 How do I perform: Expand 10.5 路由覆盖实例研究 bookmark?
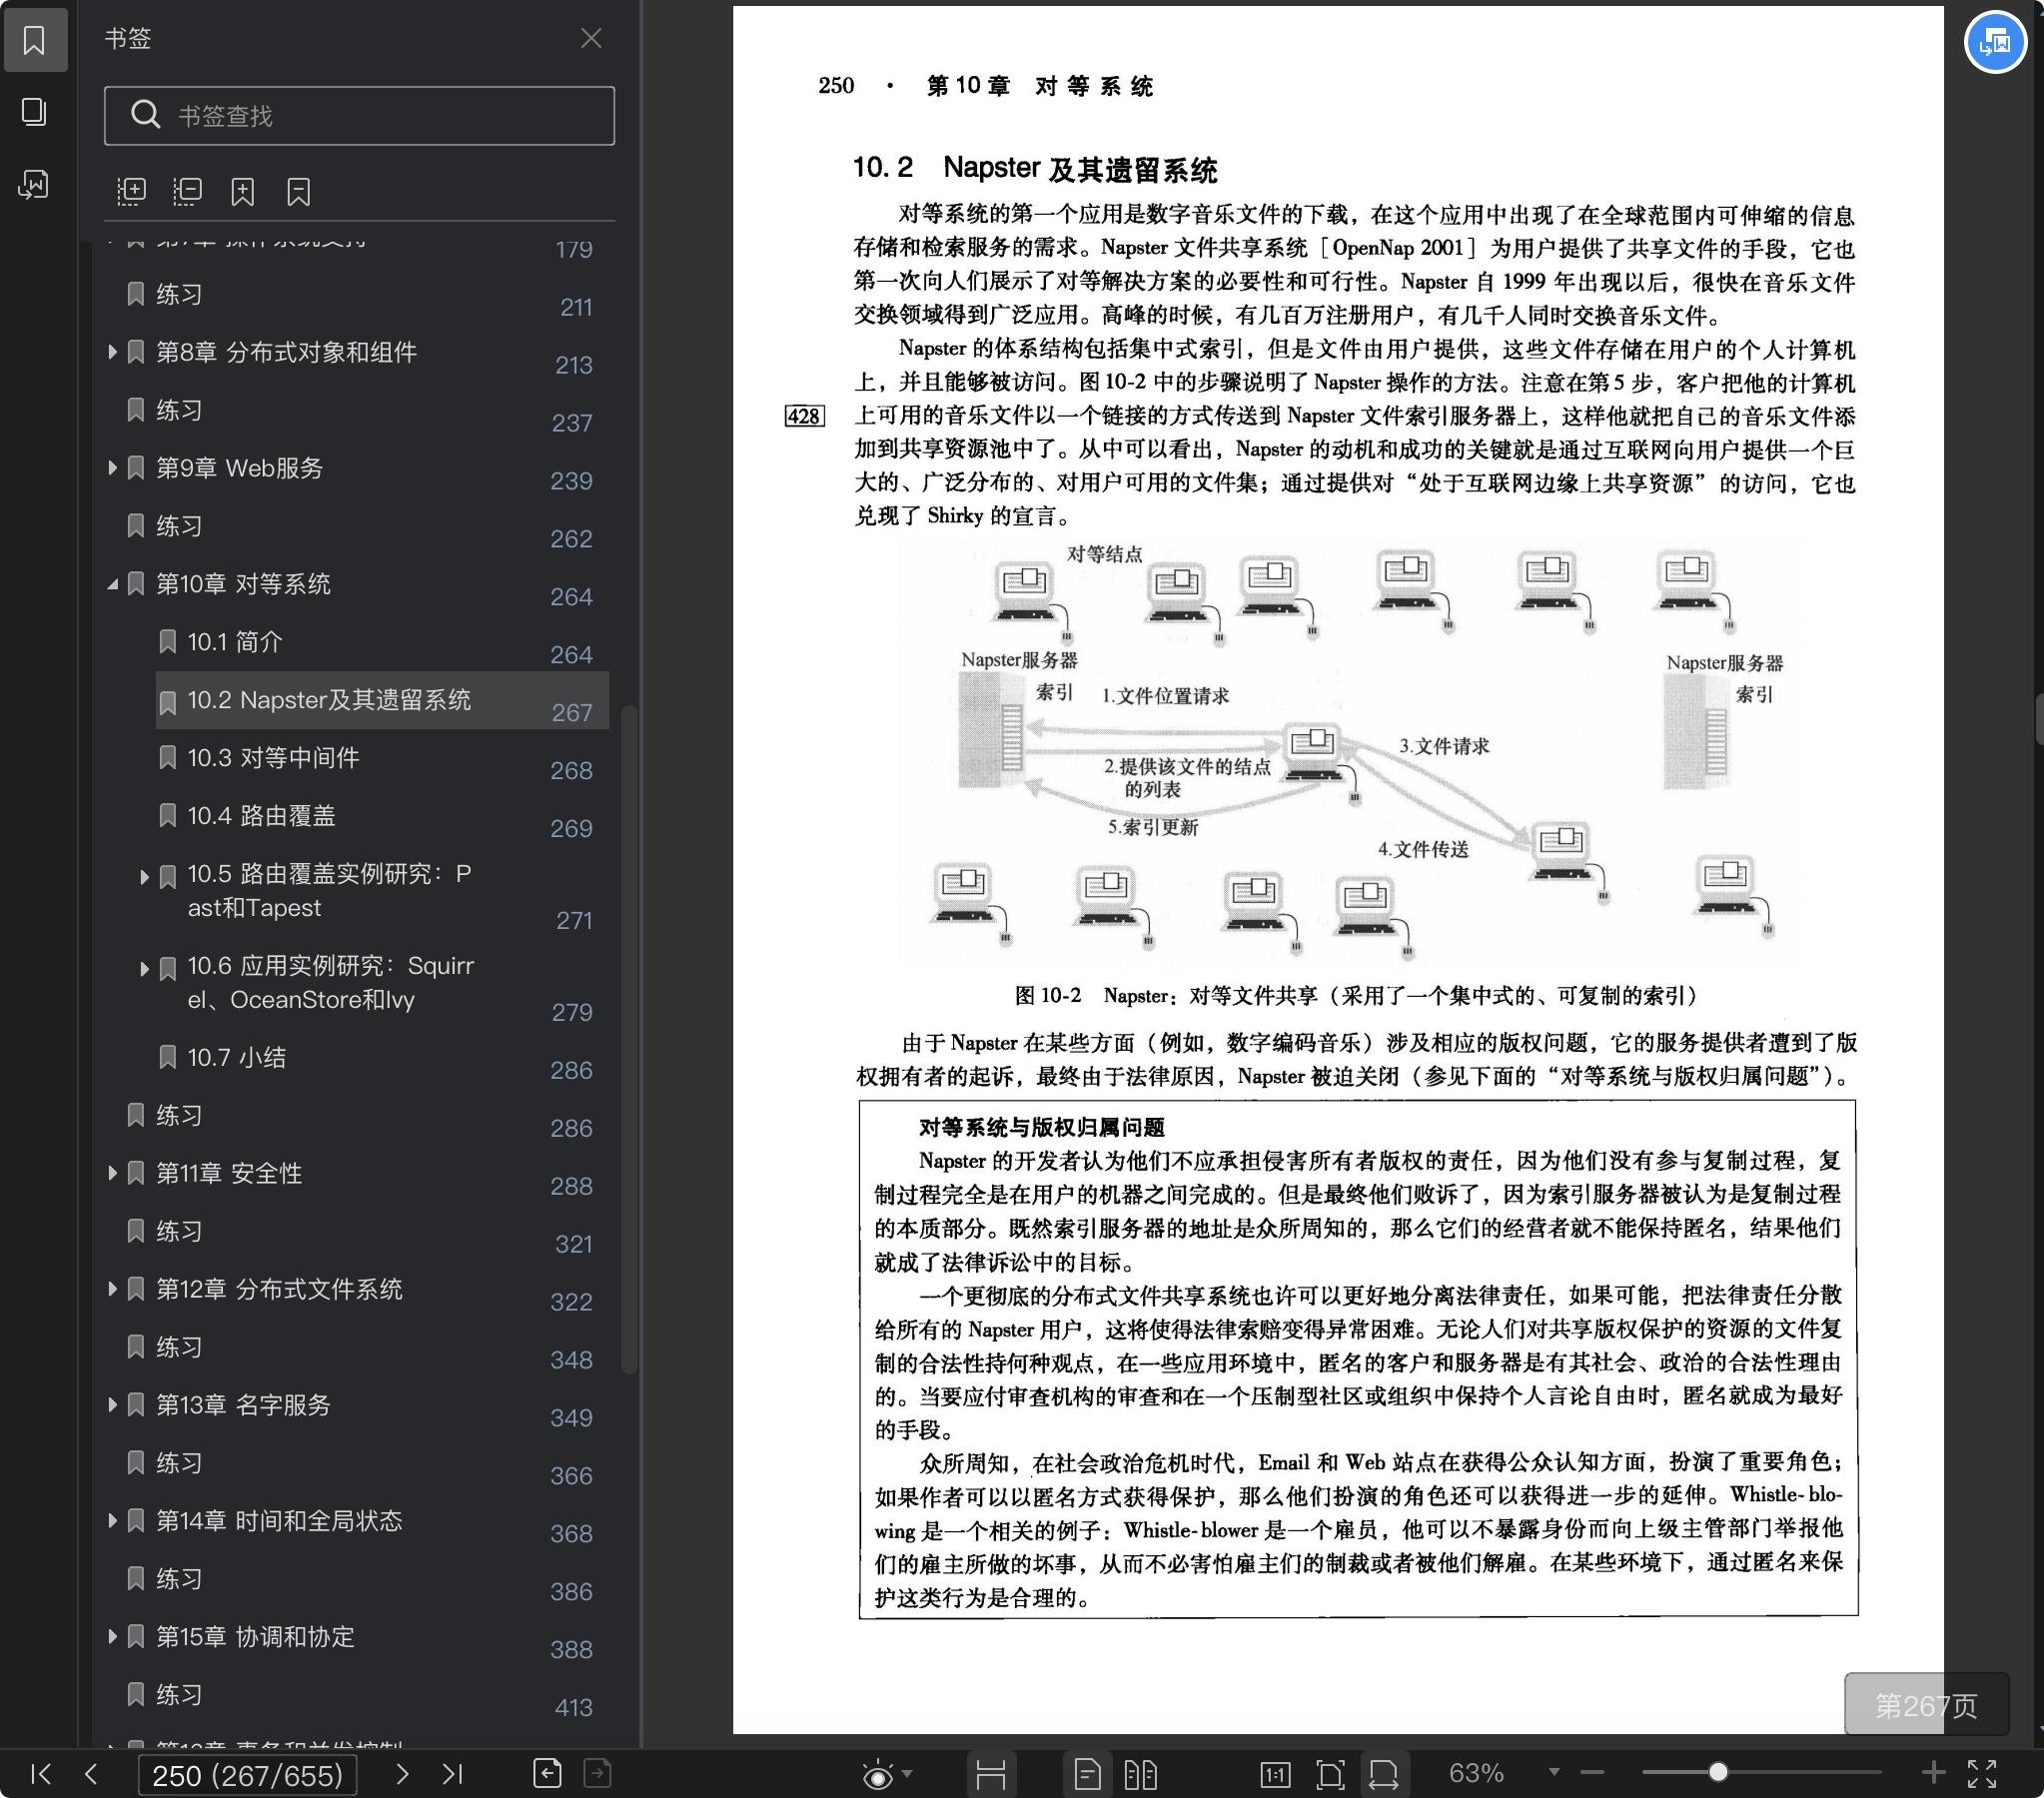pyautogui.click(x=145, y=877)
